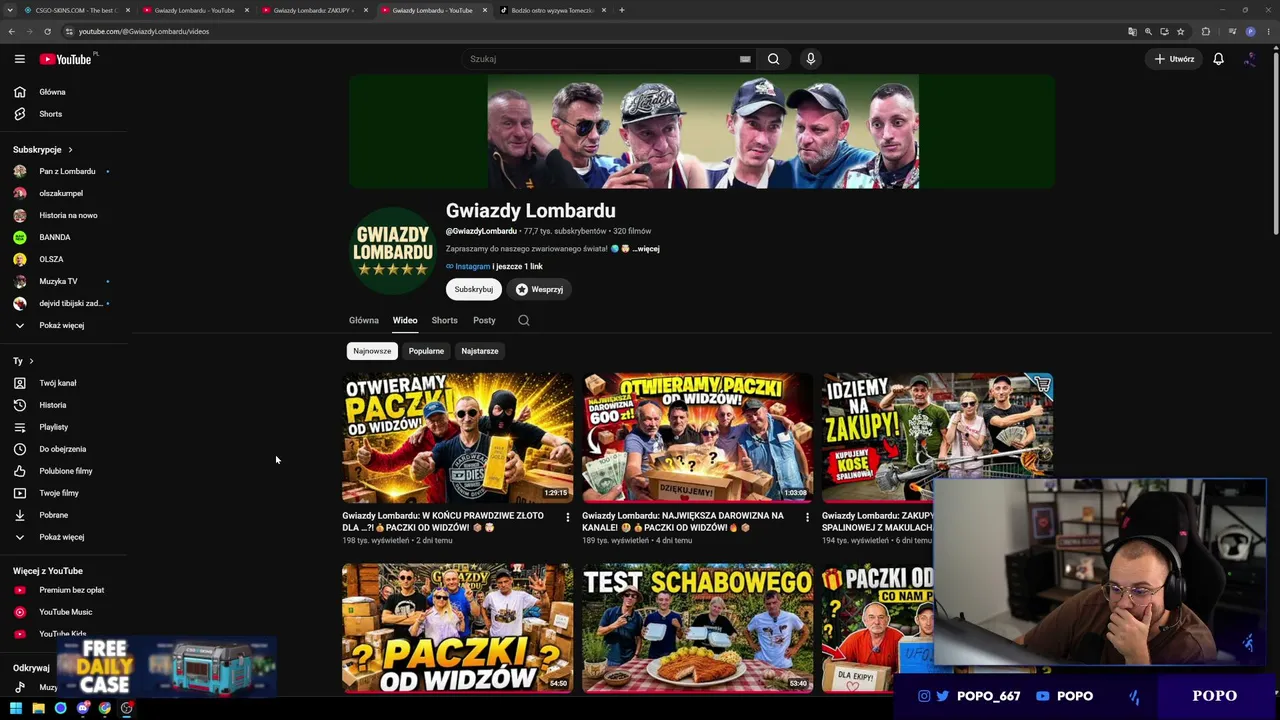Open the Chrome profile avatar
Image resolution: width=1280 pixels, height=720 pixels.
1250,31
